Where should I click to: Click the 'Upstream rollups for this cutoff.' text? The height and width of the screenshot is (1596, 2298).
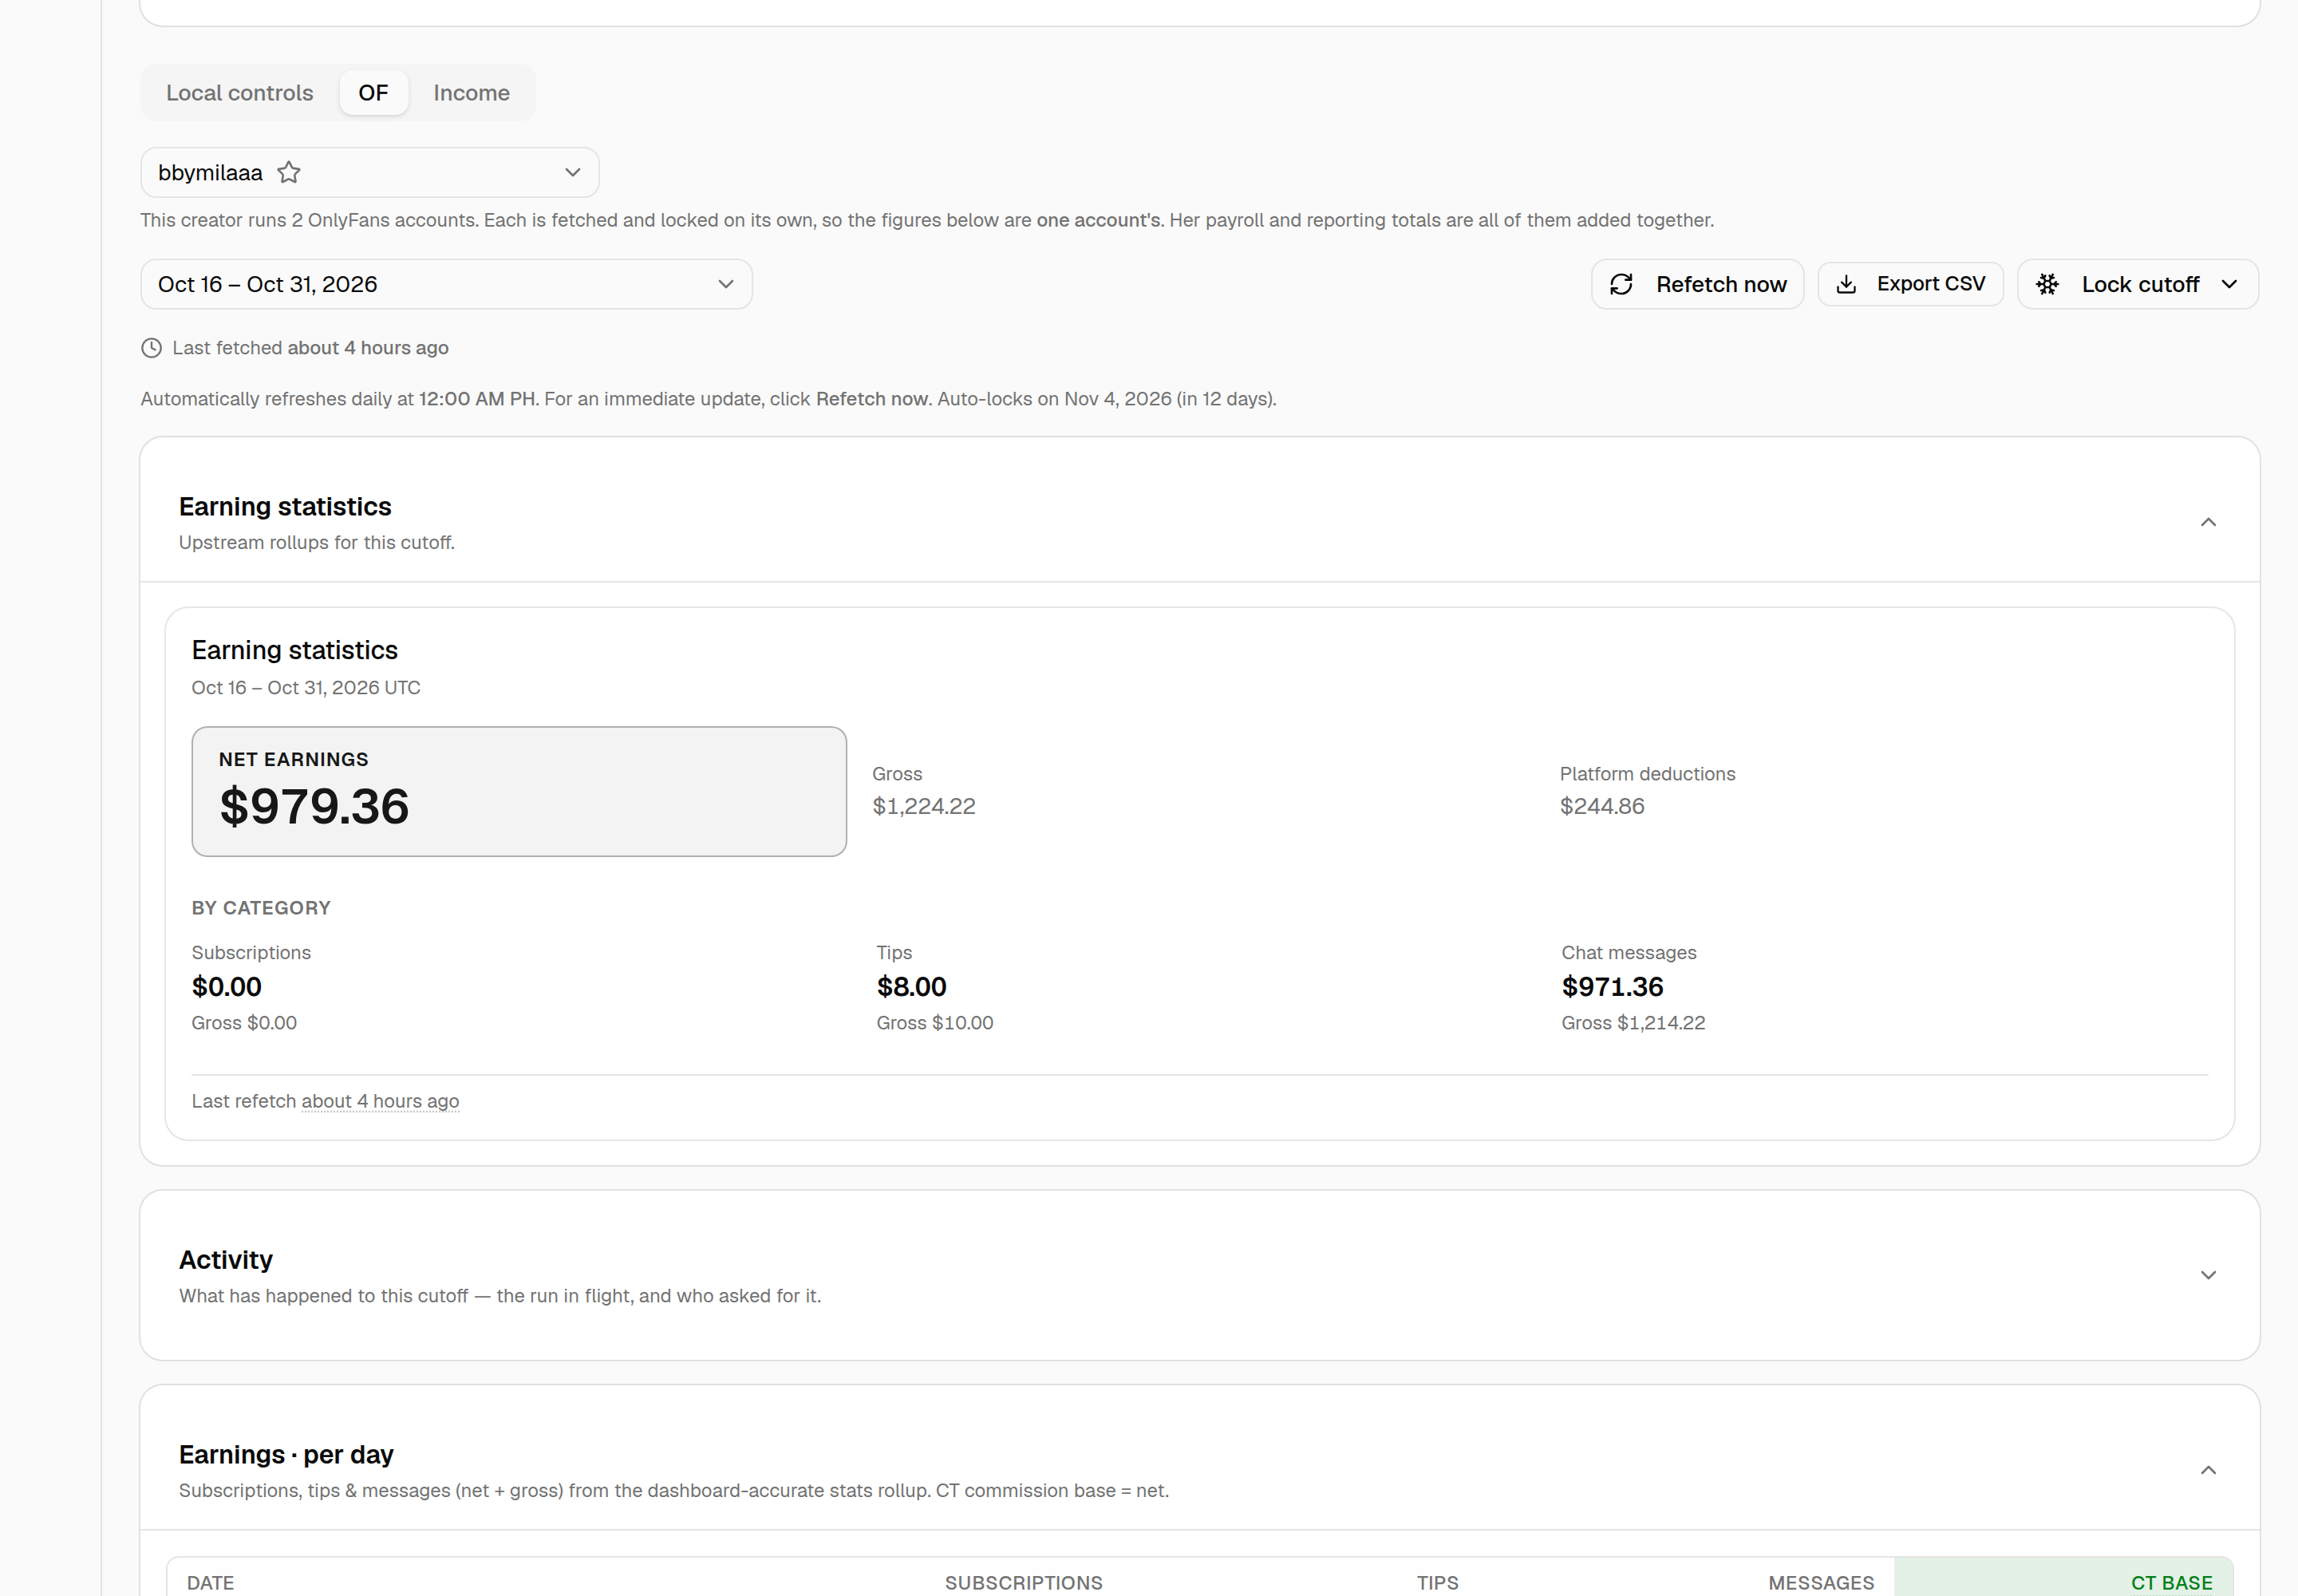pyautogui.click(x=317, y=542)
